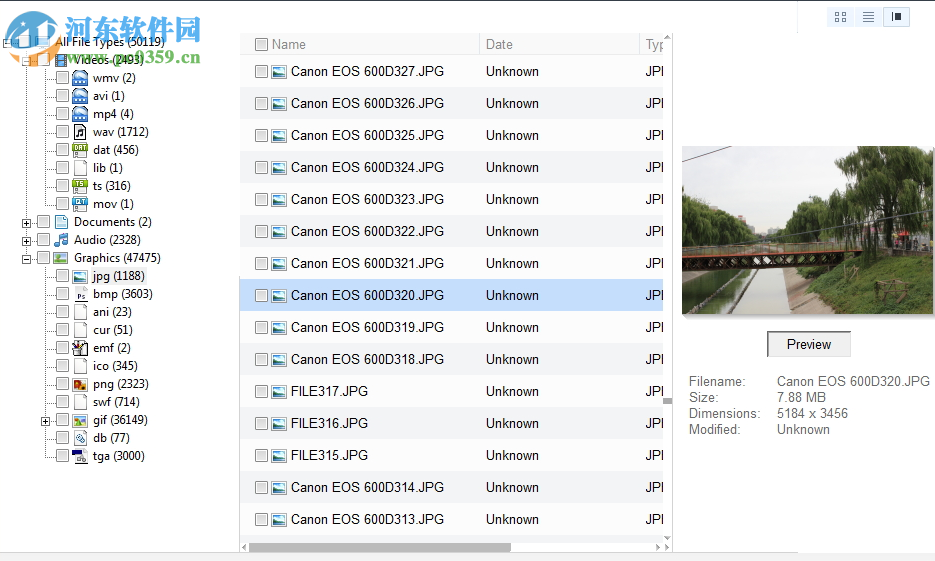This screenshot has height=561, width=935.
Task: Select the ico (345) tree item
Action: pyautogui.click(x=116, y=366)
